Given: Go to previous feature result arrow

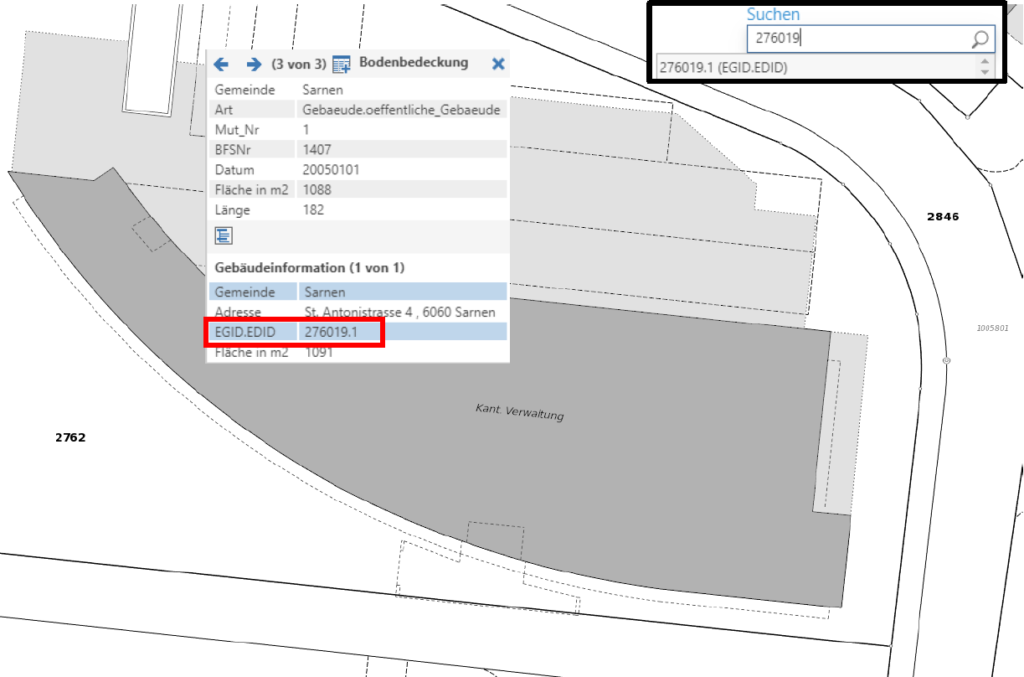Looking at the screenshot, I should click(221, 64).
